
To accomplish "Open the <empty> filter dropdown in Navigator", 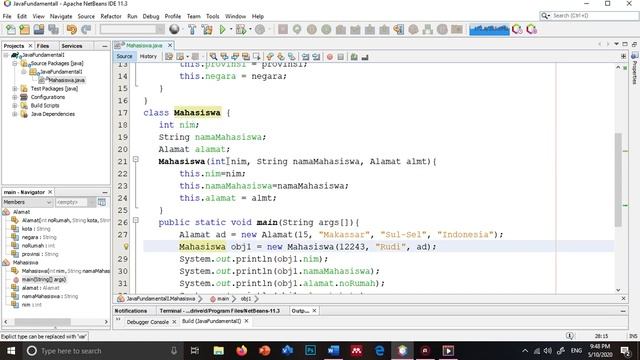I will click(76, 202).
